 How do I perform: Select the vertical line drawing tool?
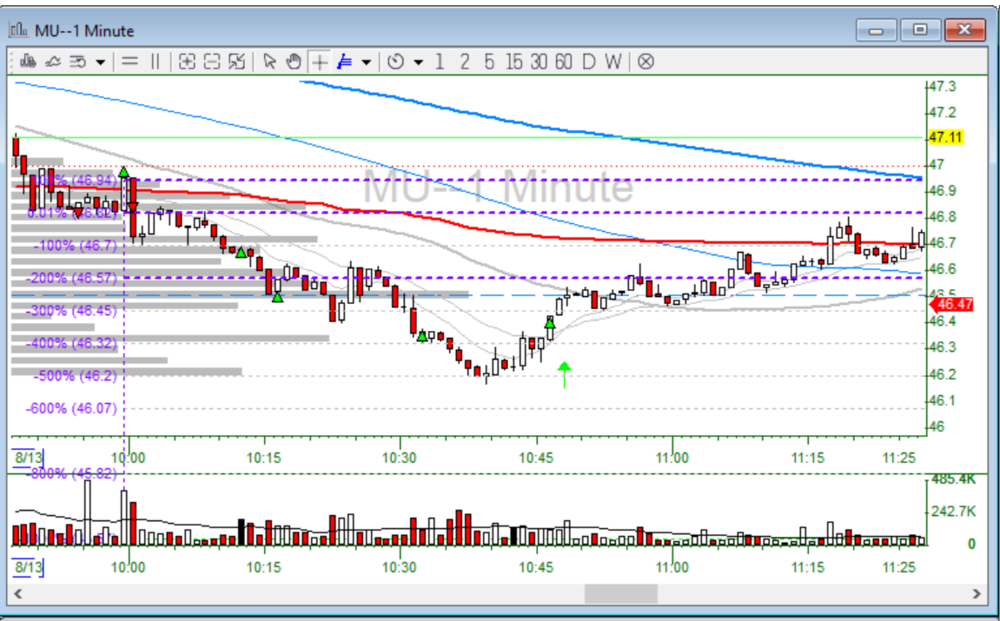154,61
